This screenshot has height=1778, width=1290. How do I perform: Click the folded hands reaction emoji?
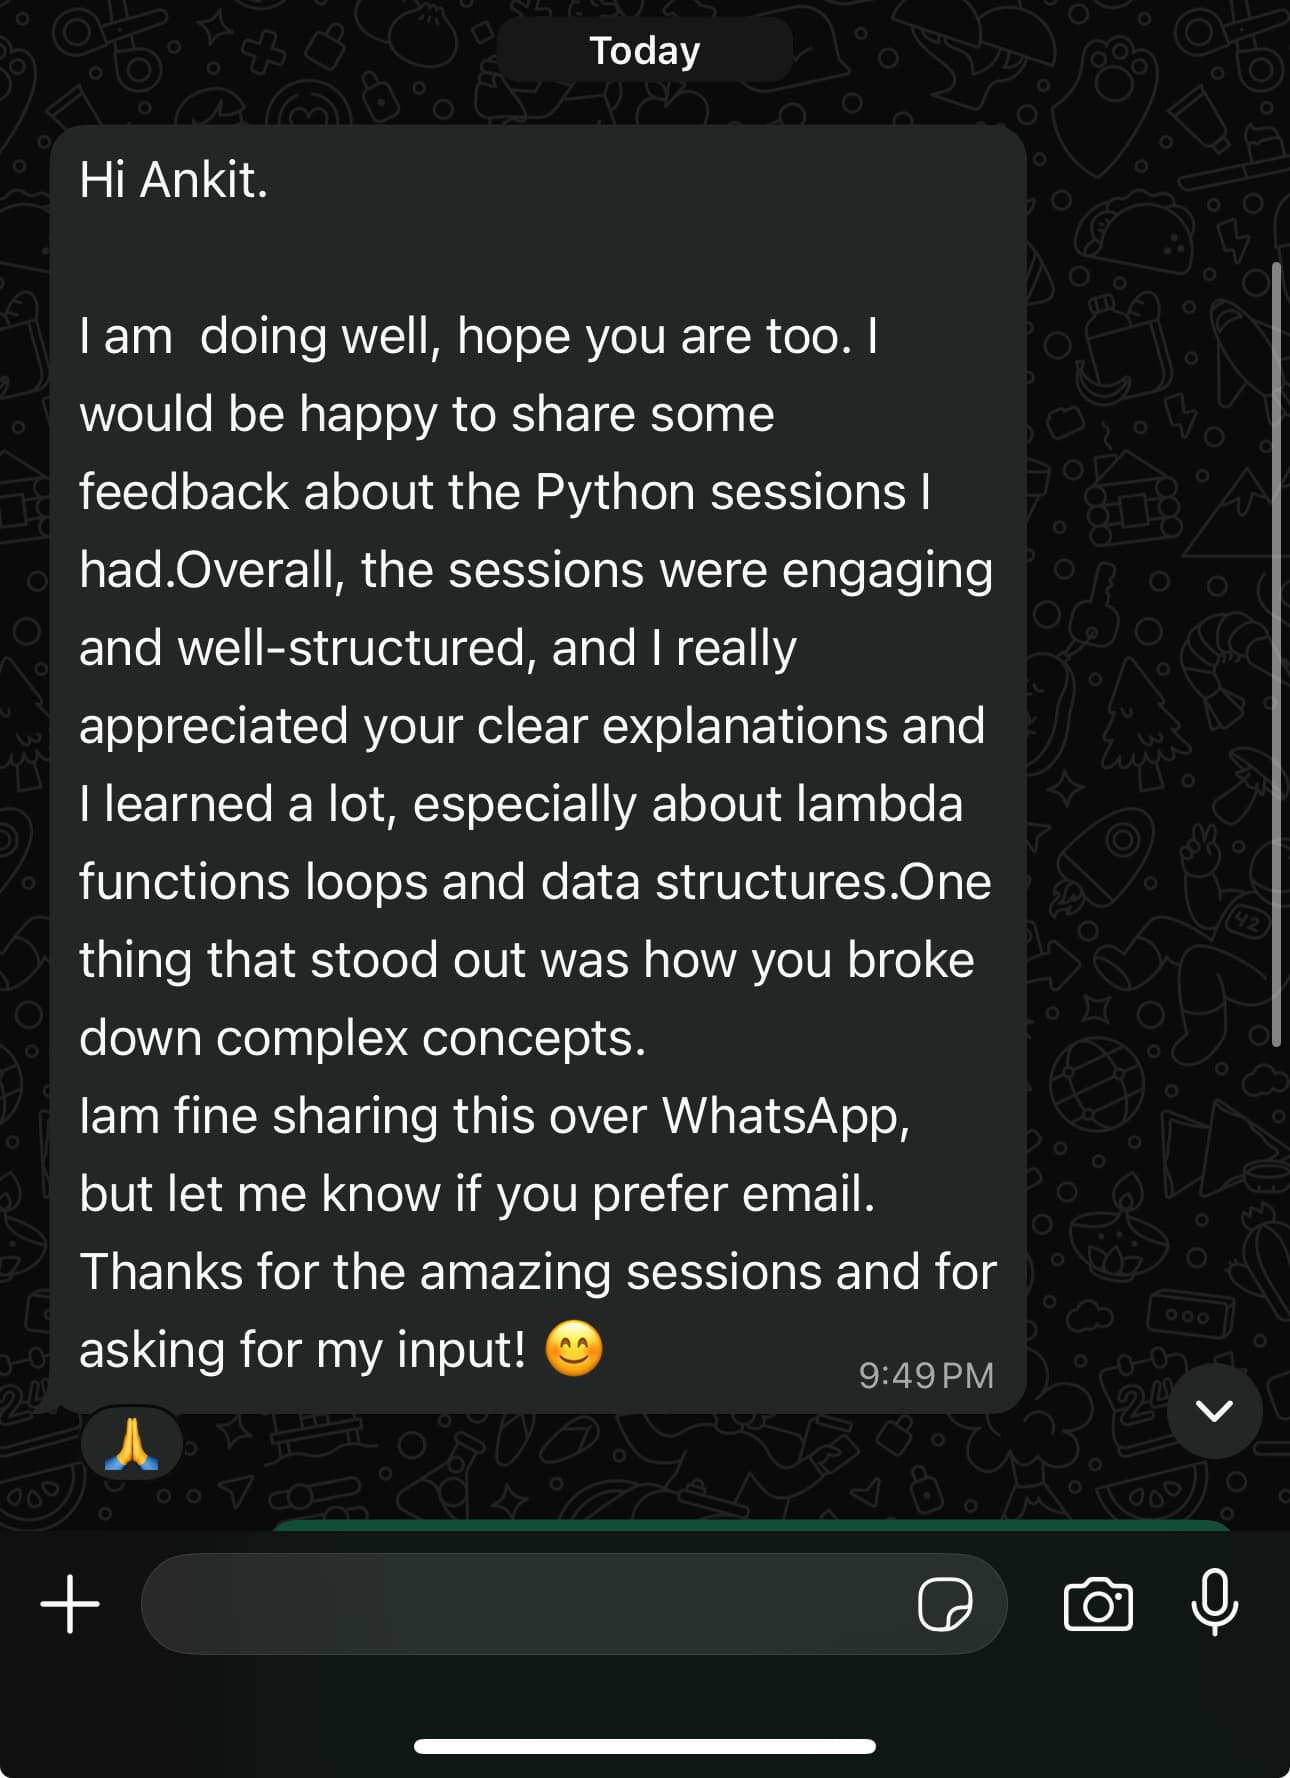pos(132,1444)
